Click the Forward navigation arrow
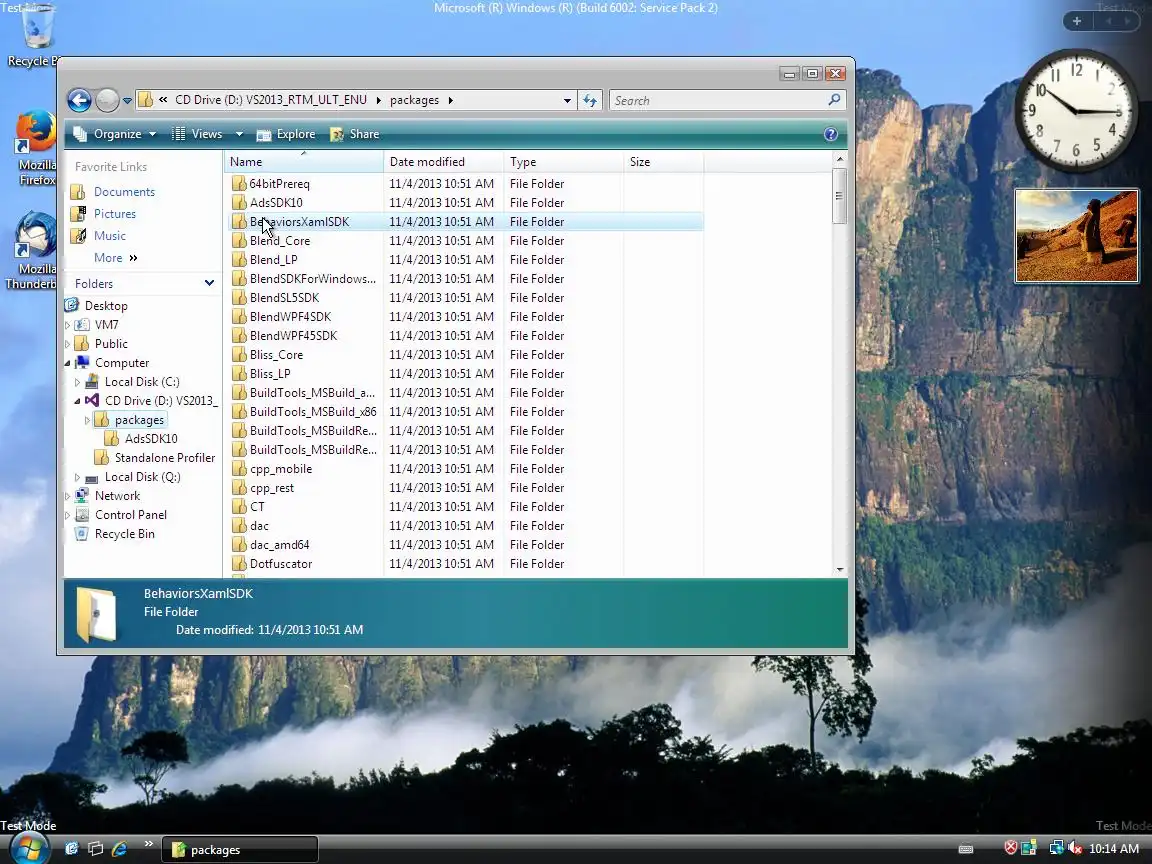Image resolution: width=1152 pixels, height=864 pixels. coord(107,100)
